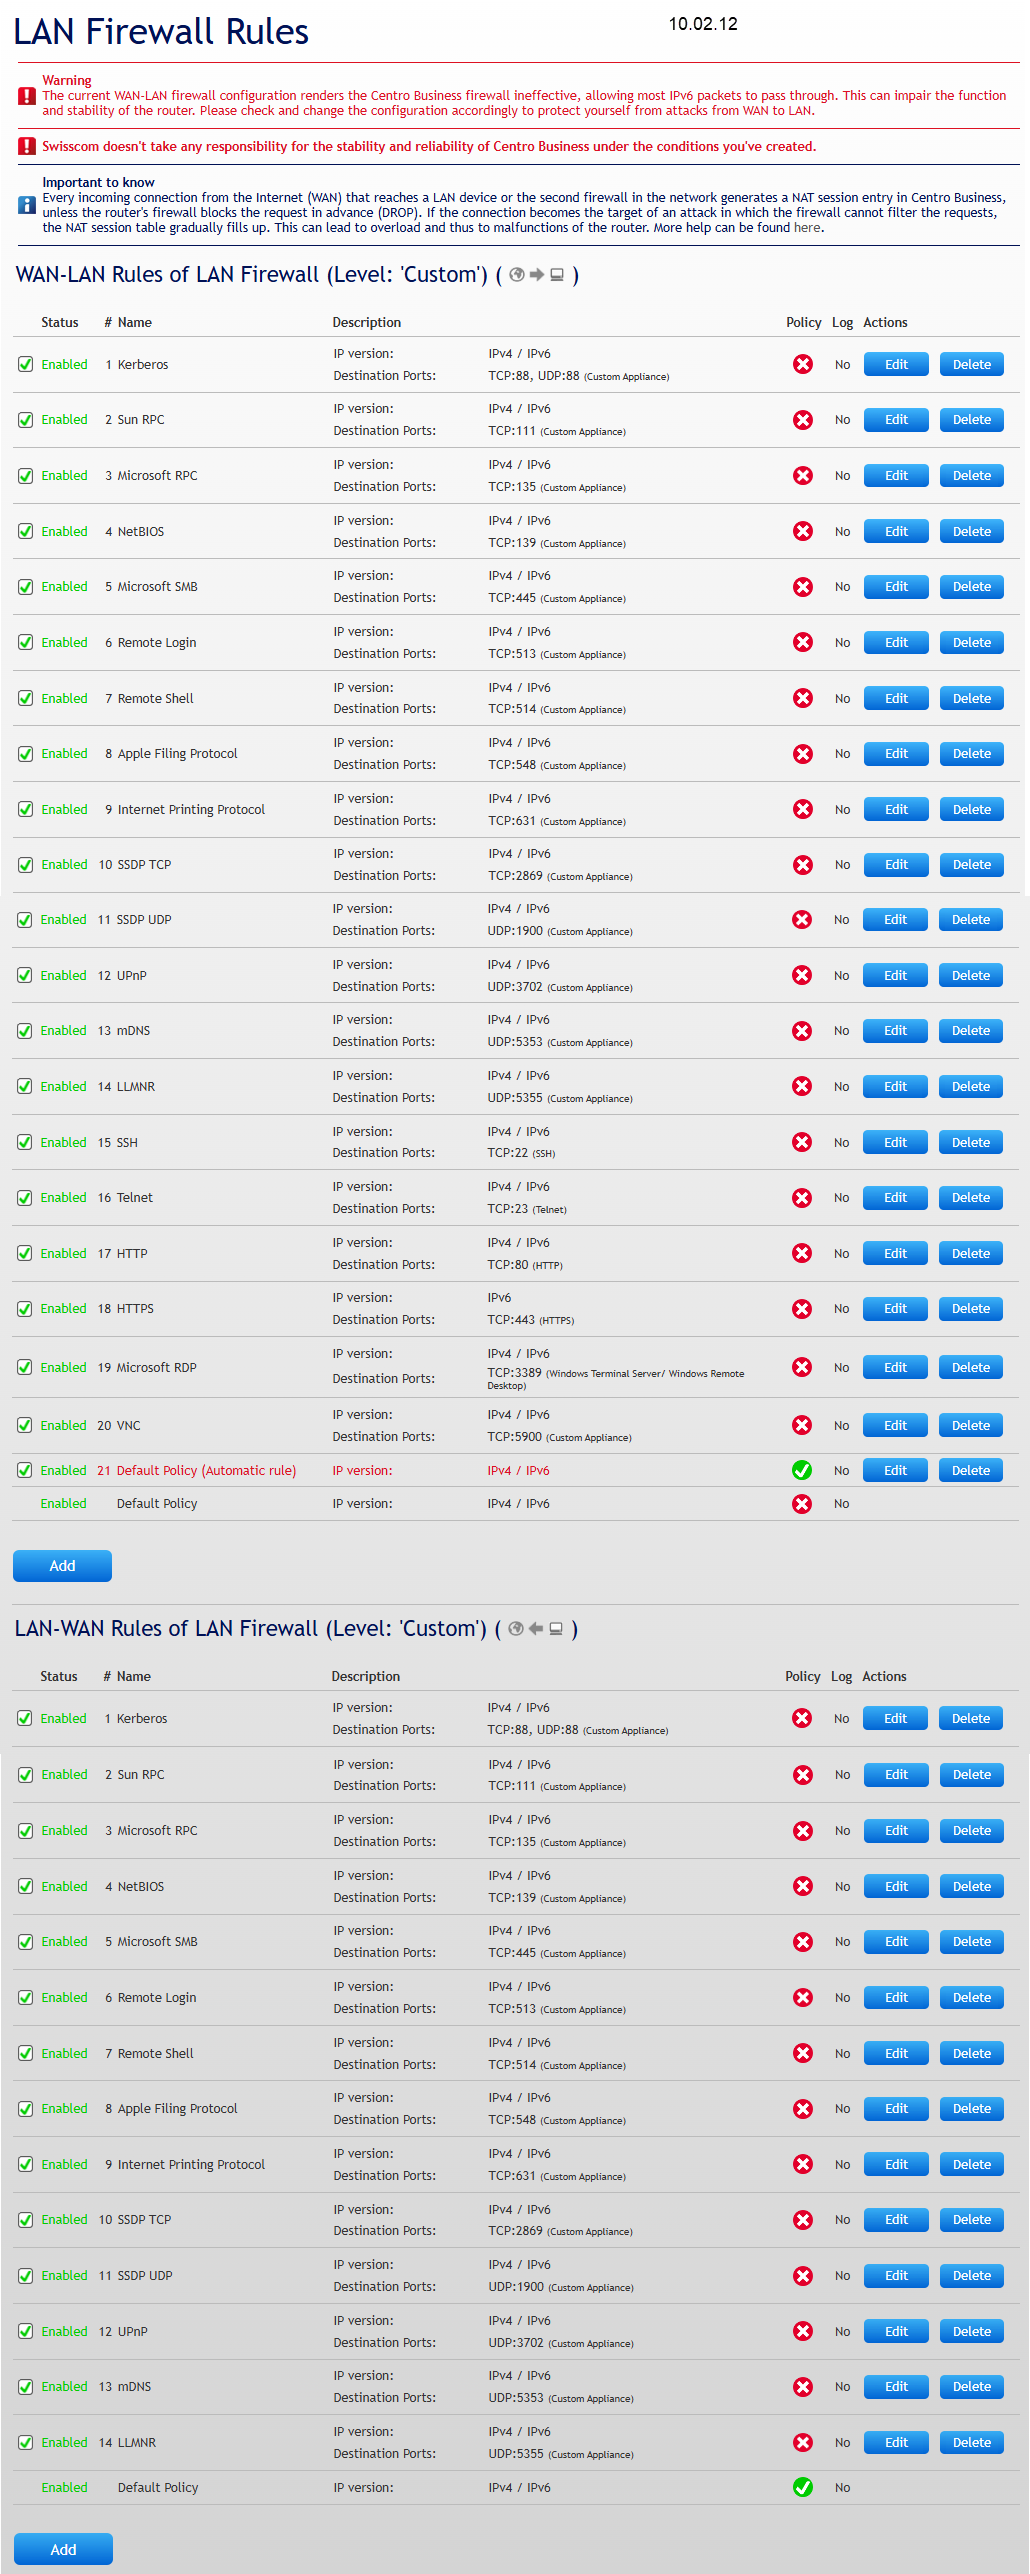Image resolution: width=1030 pixels, height=2574 pixels.
Task: Delete the LAN-WAN LLMNR rule
Action: click(971, 2442)
